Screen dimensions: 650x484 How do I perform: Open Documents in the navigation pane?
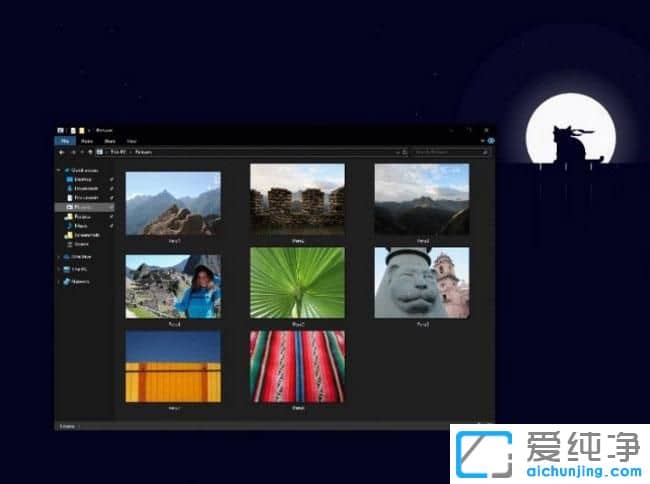point(86,198)
